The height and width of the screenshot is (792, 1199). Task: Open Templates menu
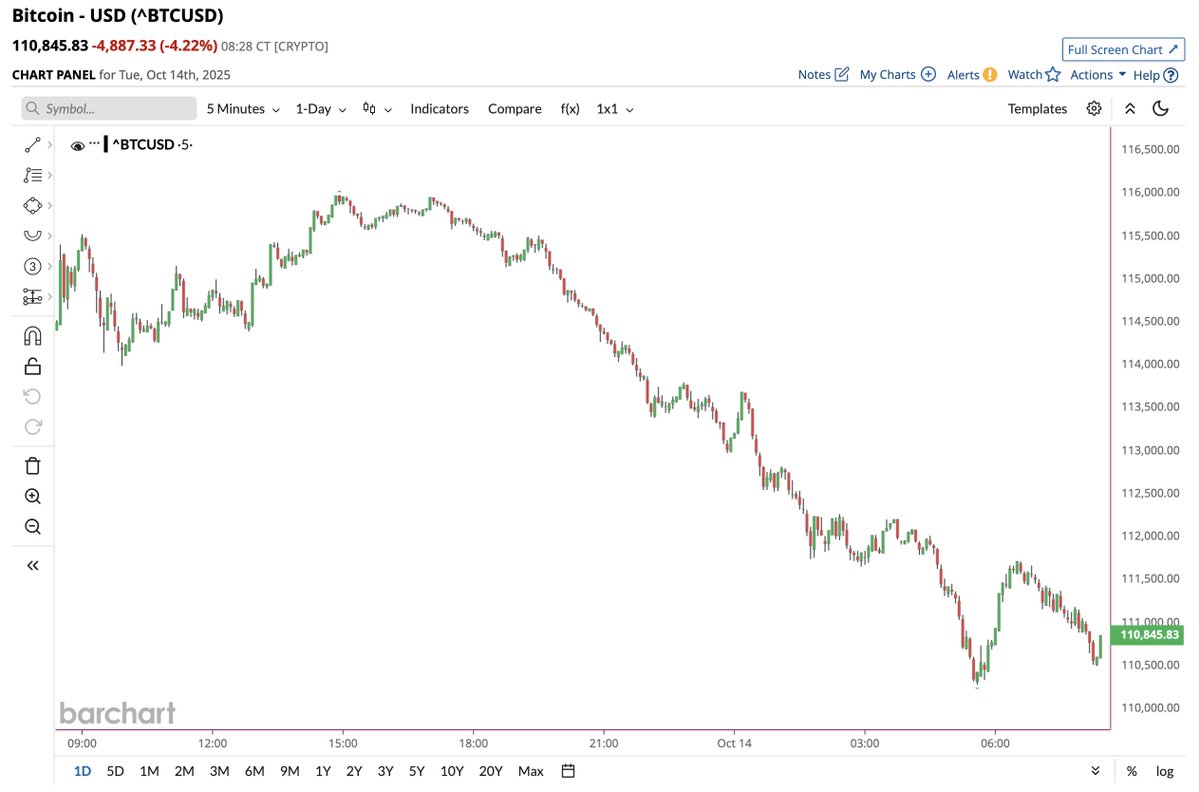pyautogui.click(x=1037, y=109)
